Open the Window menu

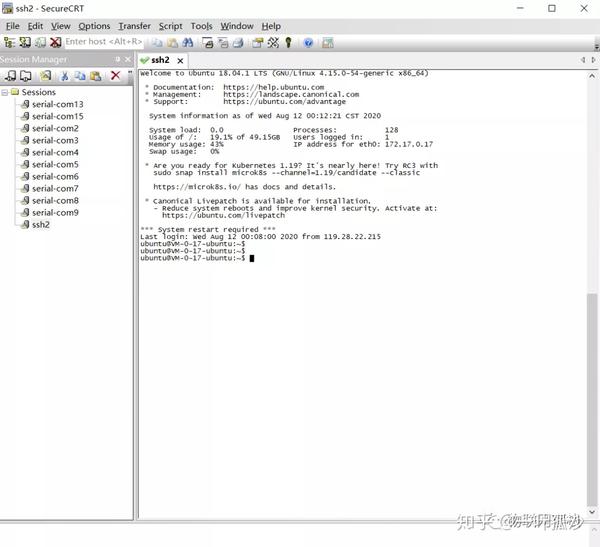tap(237, 26)
